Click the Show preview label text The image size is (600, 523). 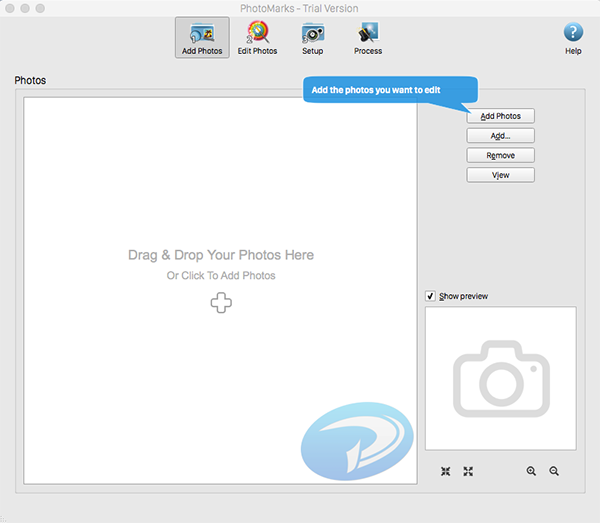coord(463,296)
